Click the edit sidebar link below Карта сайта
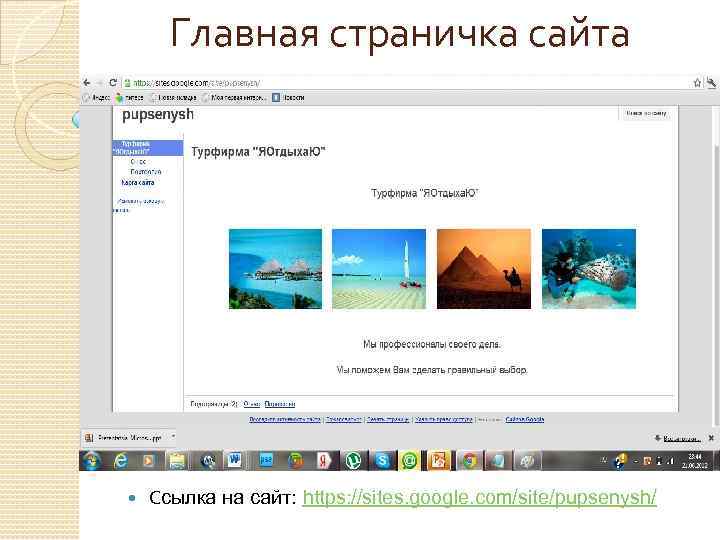This screenshot has width=720, height=540. [x=139, y=205]
